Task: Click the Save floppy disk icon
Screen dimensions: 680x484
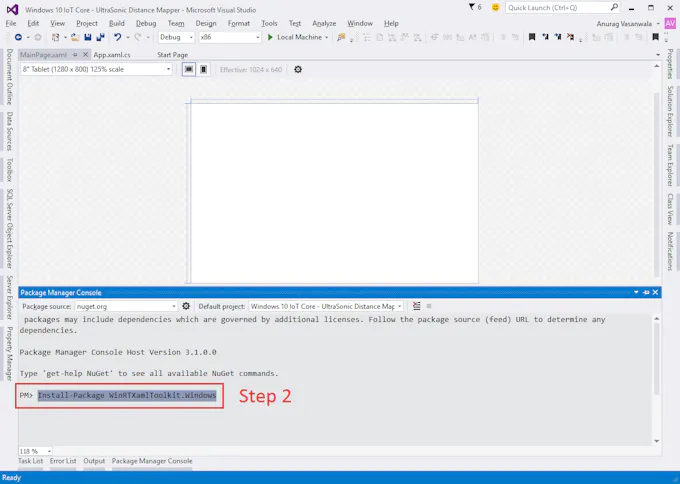Action: 88,37
